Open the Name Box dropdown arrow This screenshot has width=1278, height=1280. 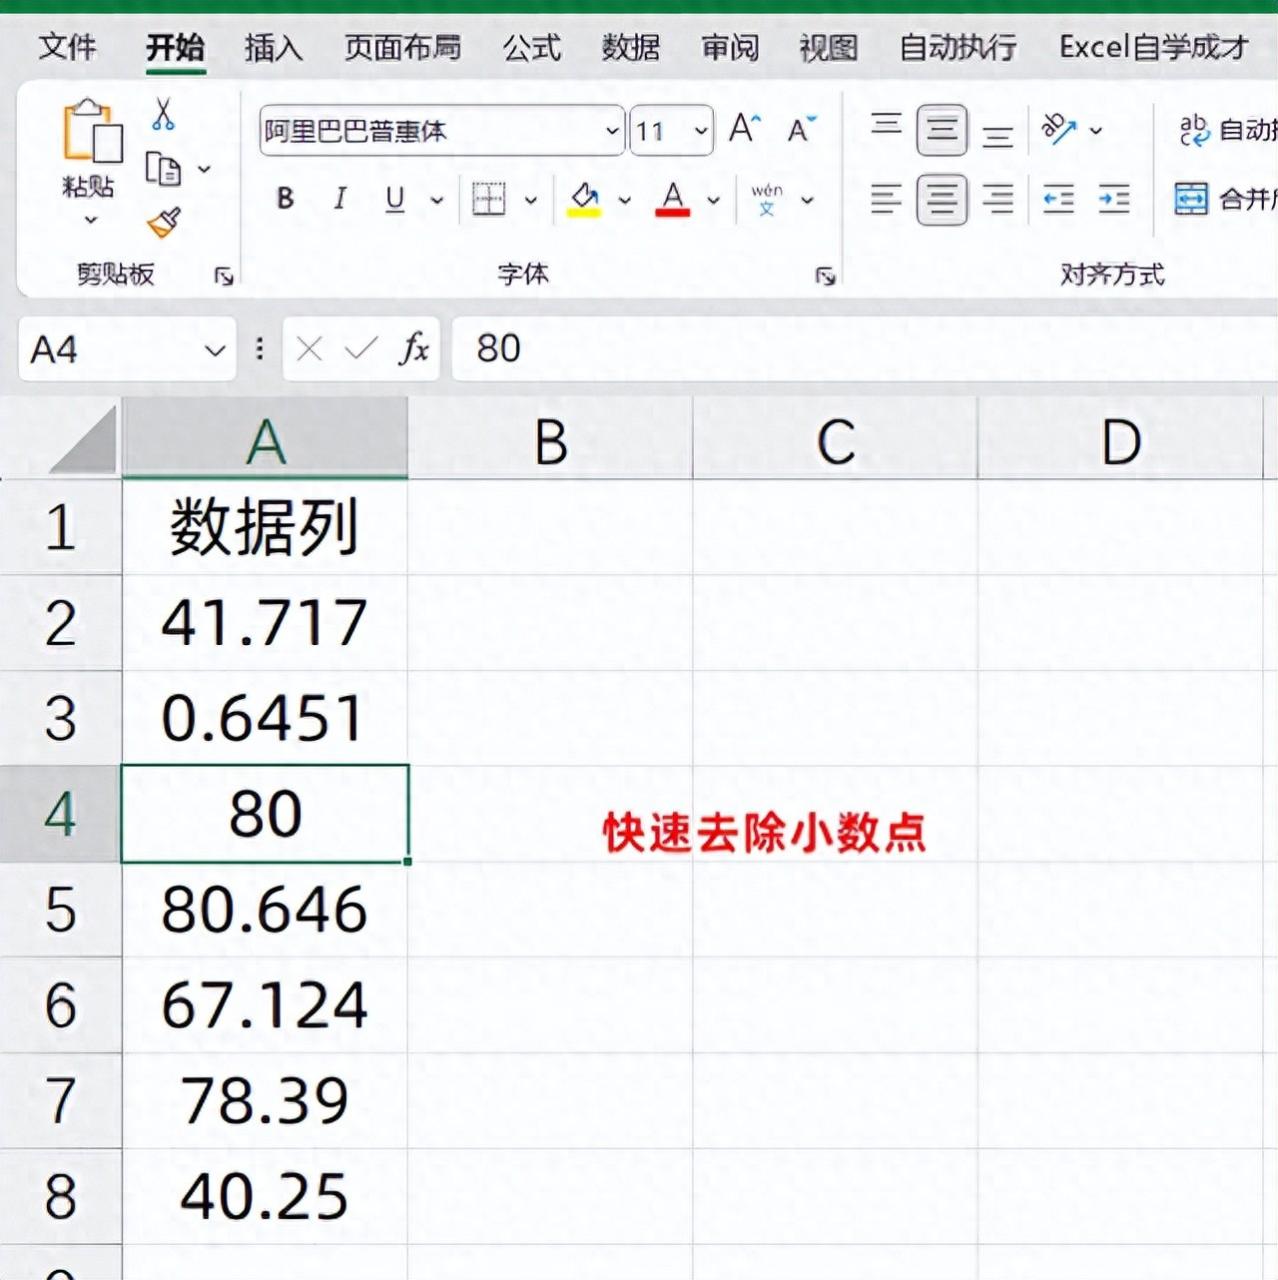tap(214, 350)
